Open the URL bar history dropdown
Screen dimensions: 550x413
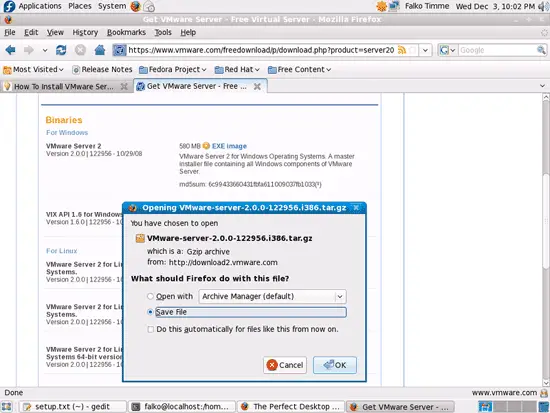tap(425, 50)
